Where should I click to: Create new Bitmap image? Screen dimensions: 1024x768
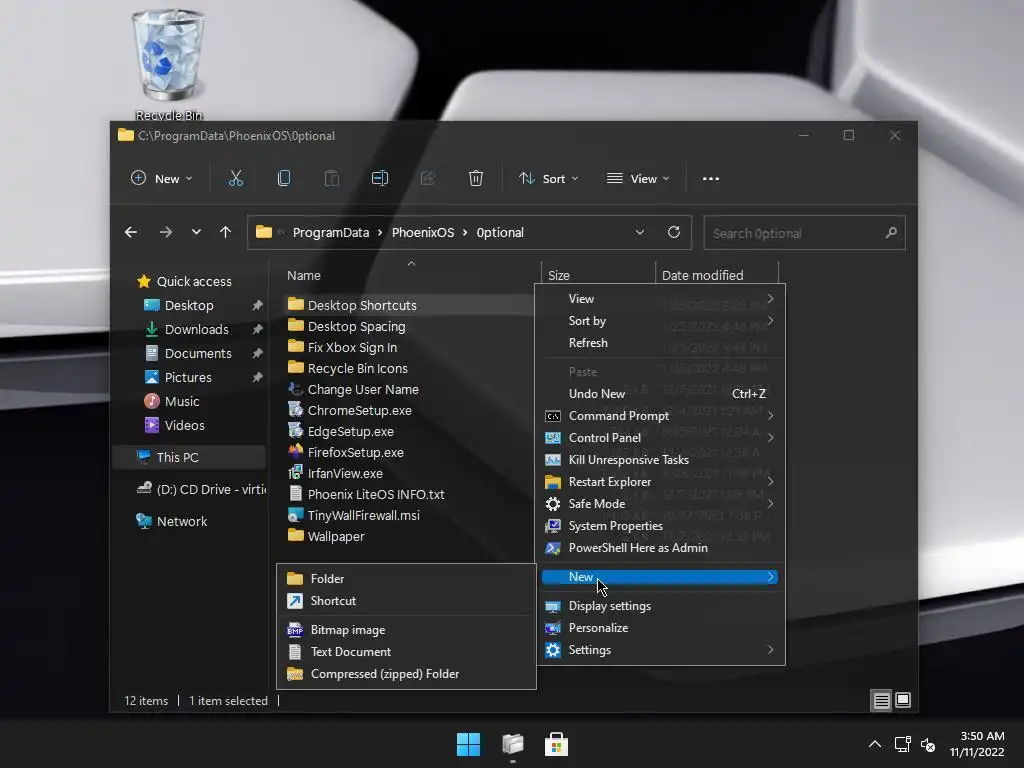[x=406, y=630]
